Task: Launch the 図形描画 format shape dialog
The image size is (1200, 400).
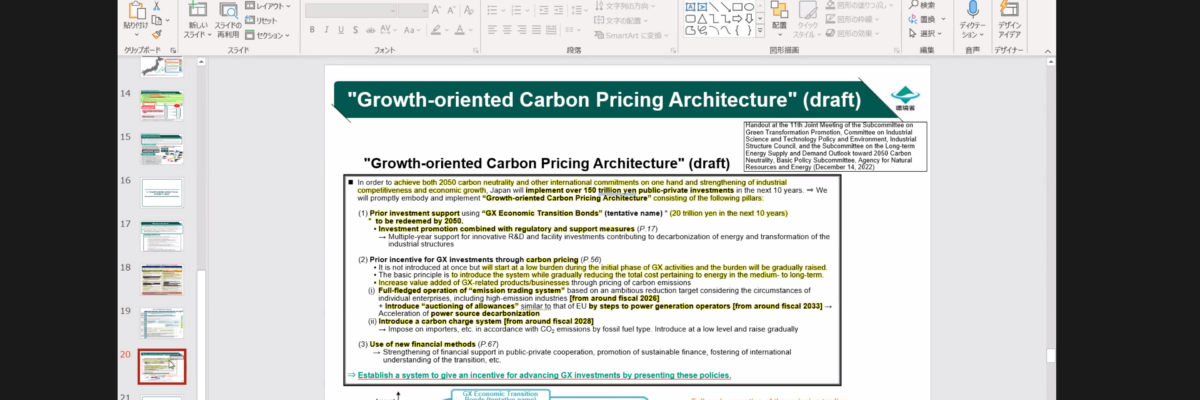Action: coord(897,50)
